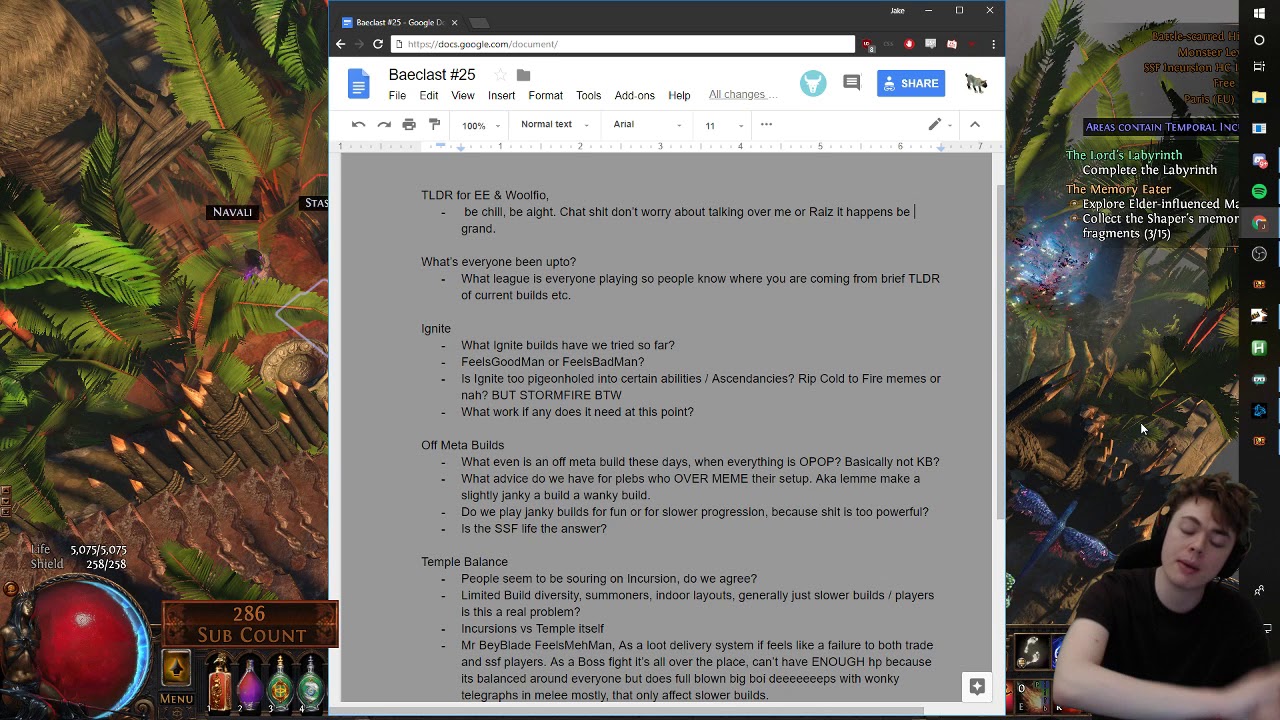
Task: Click the Jake Chrome profile button
Action: pos(897,10)
